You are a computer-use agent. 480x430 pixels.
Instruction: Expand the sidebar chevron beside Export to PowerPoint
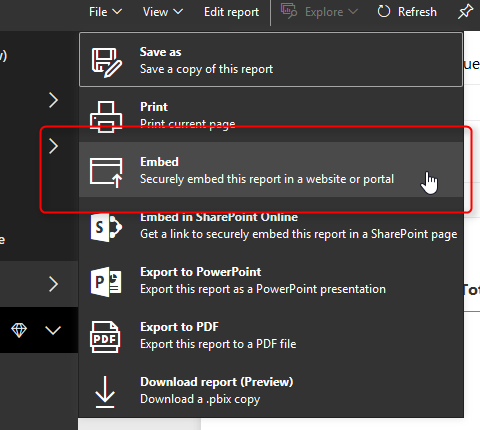point(53,284)
